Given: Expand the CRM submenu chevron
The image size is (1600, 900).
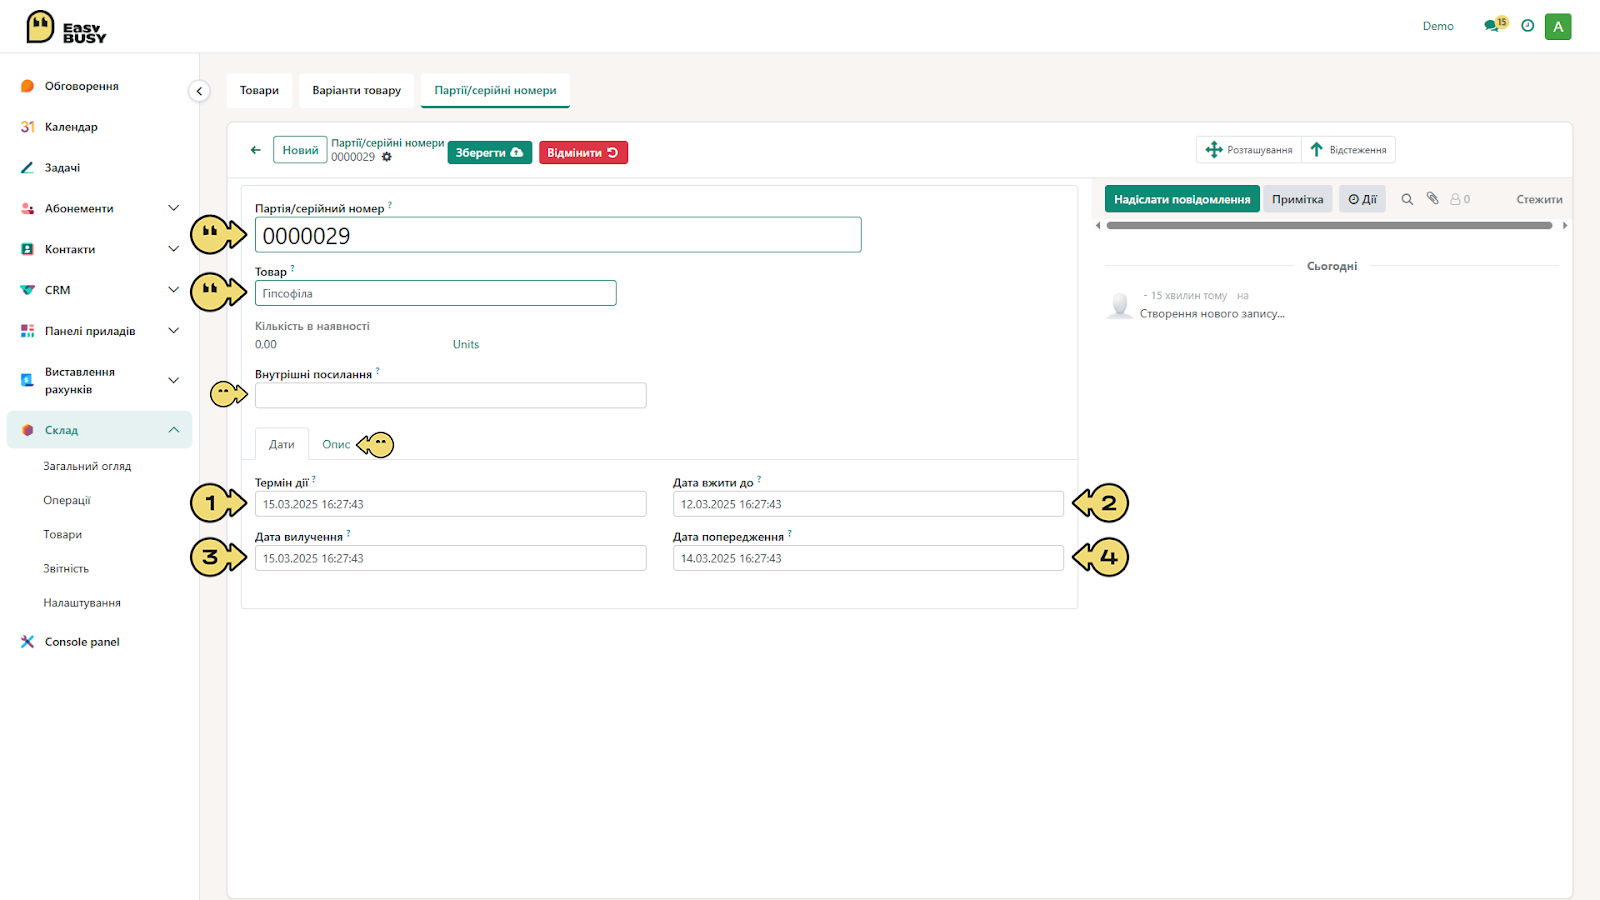Looking at the screenshot, I should pyautogui.click(x=173, y=290).
